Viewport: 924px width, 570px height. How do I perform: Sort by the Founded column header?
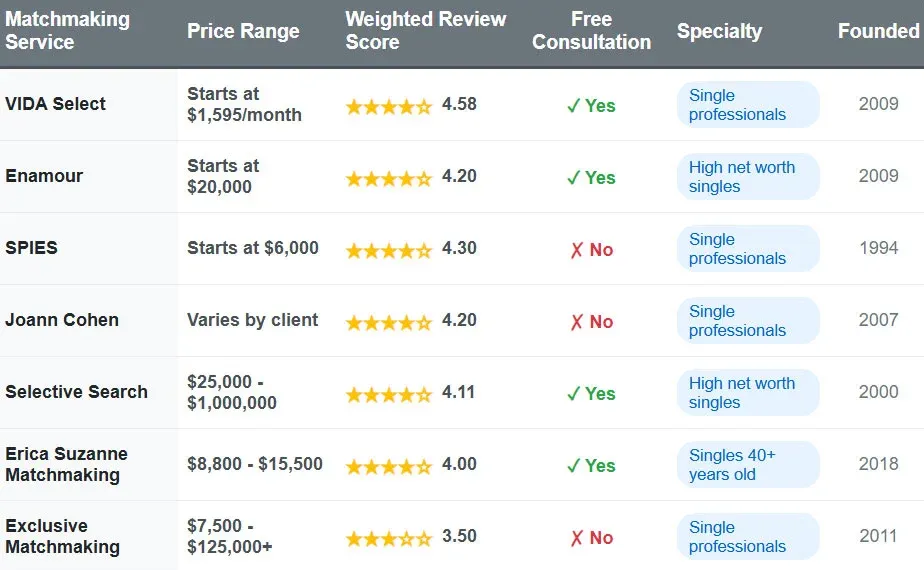pyautogui.click(x=878, y=31)
